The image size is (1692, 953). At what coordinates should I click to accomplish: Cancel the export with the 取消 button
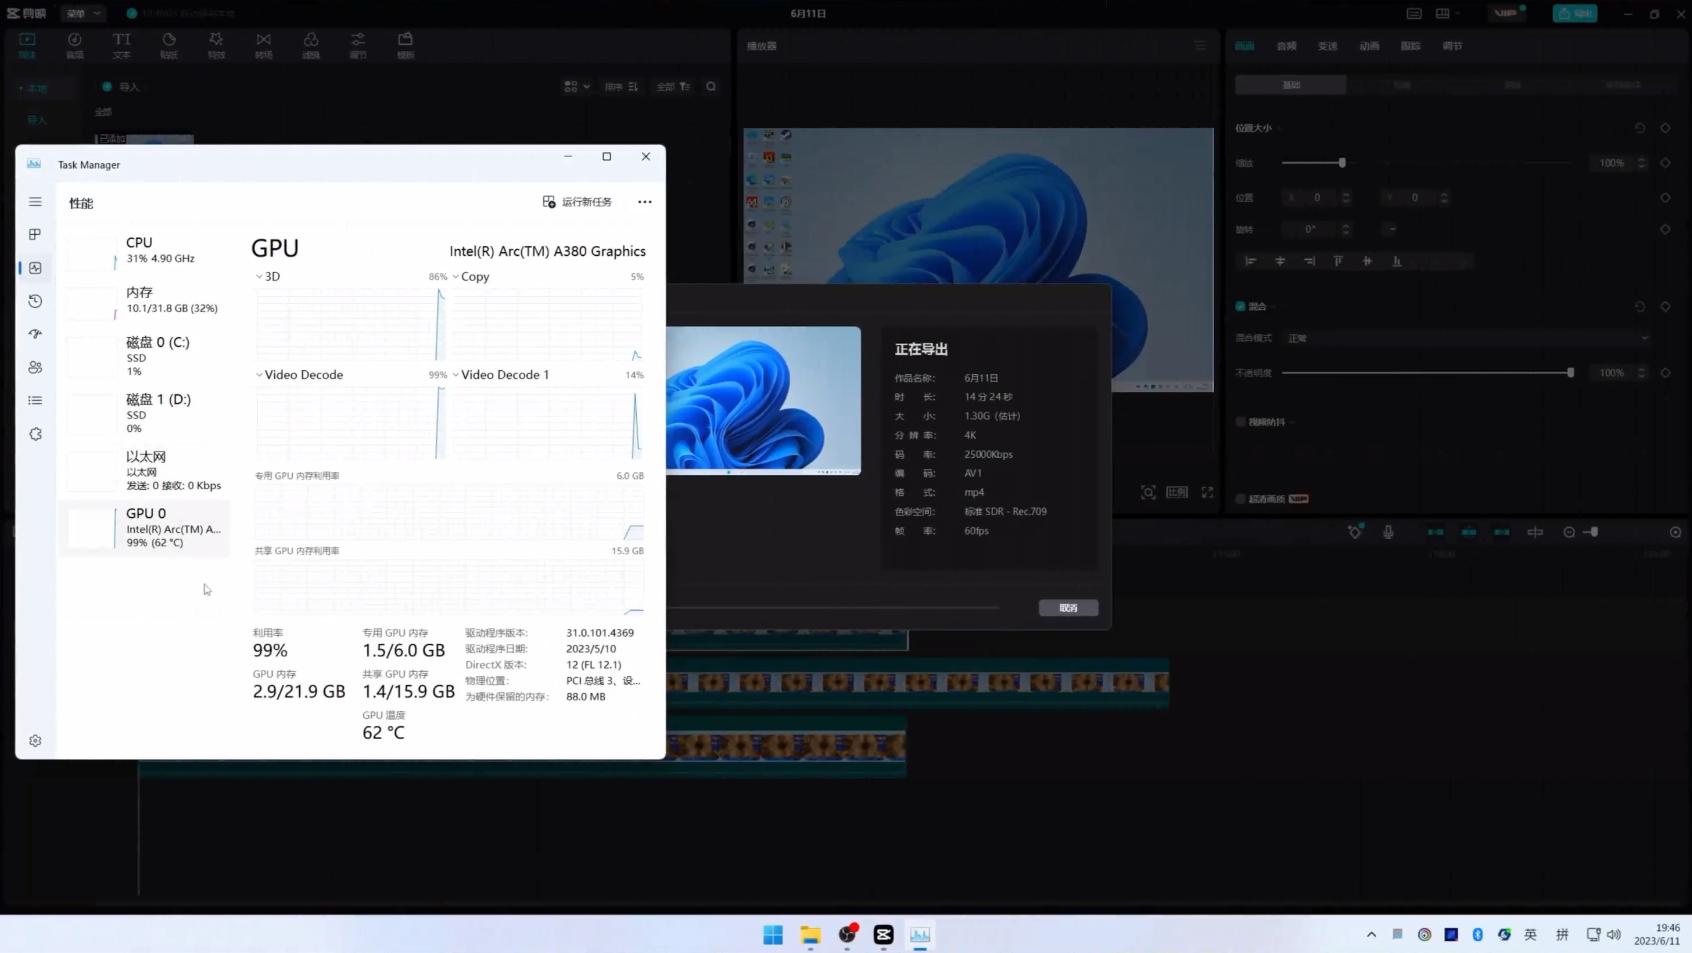click(x=1068, y=608)
